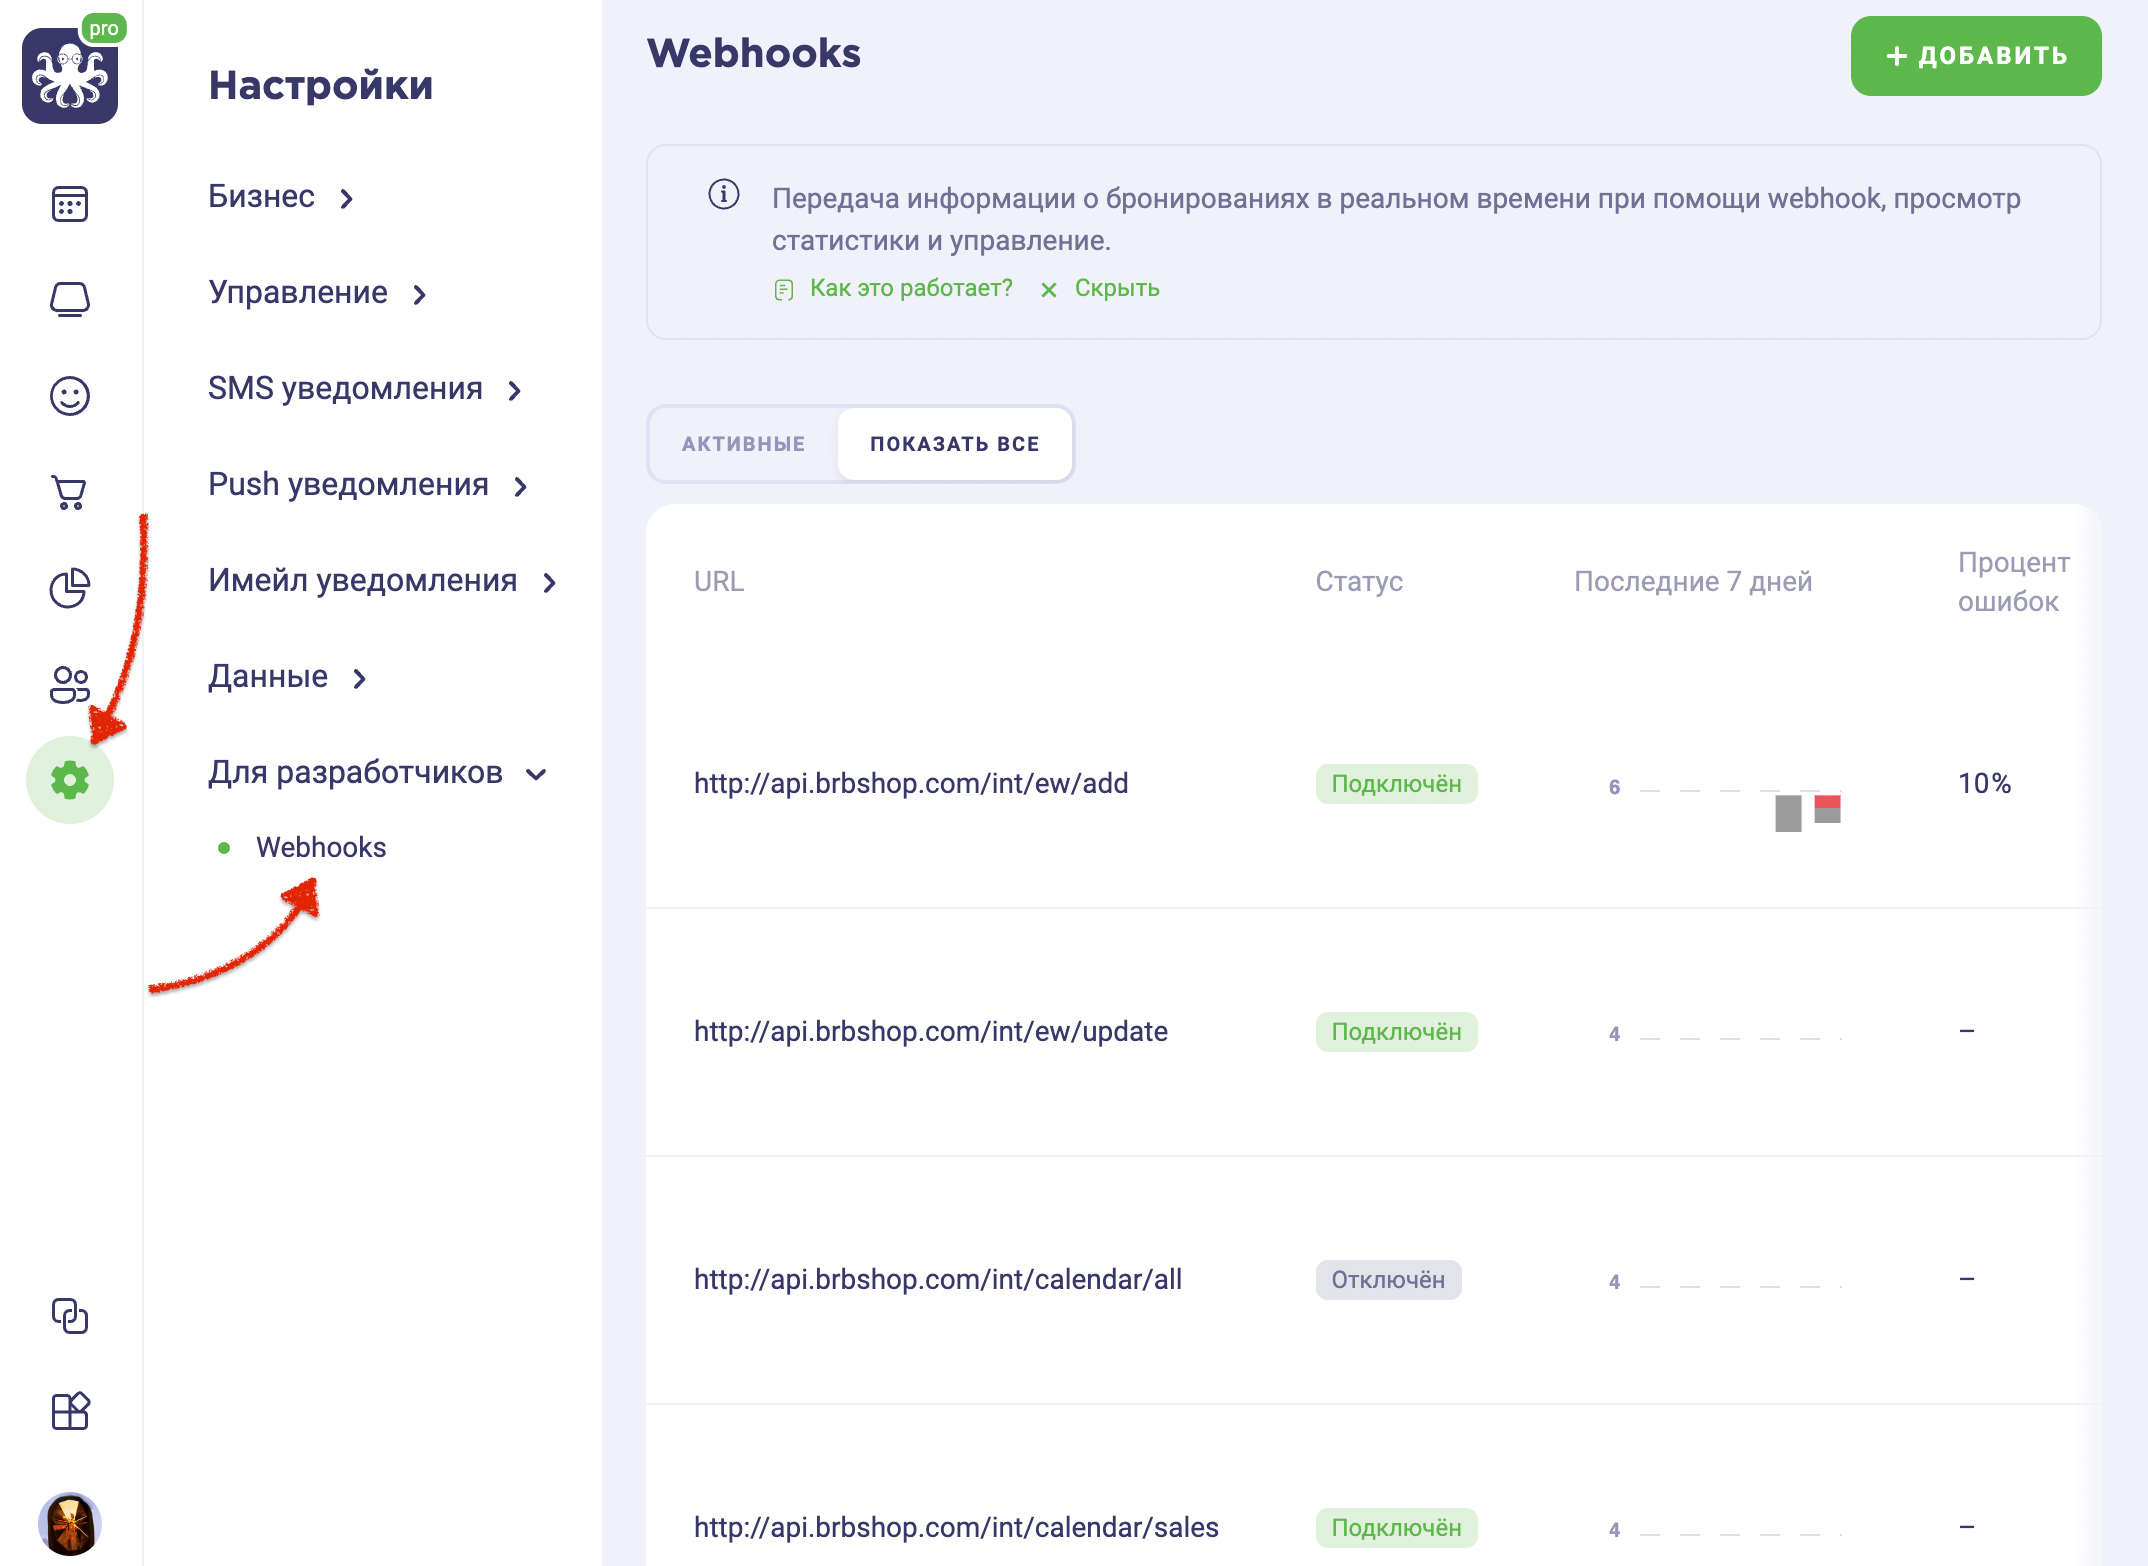Open the octopus pro logo home

tap(70, 75)
